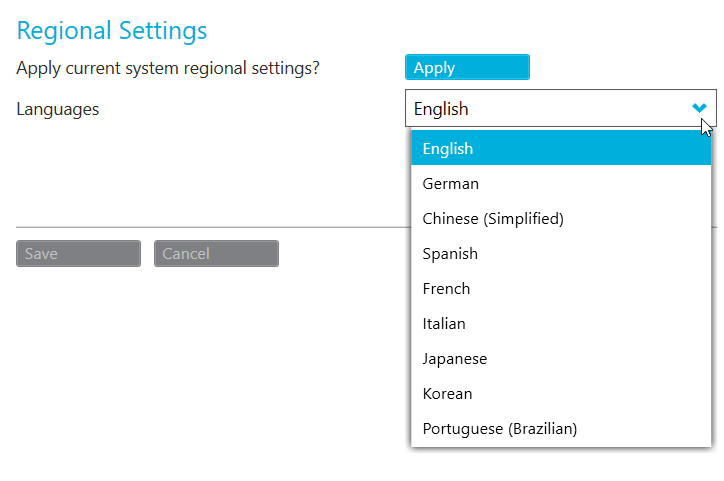Click the Languages combo box showing English
The height and width of the screenshot is (481, 724).
pos(561,108)
